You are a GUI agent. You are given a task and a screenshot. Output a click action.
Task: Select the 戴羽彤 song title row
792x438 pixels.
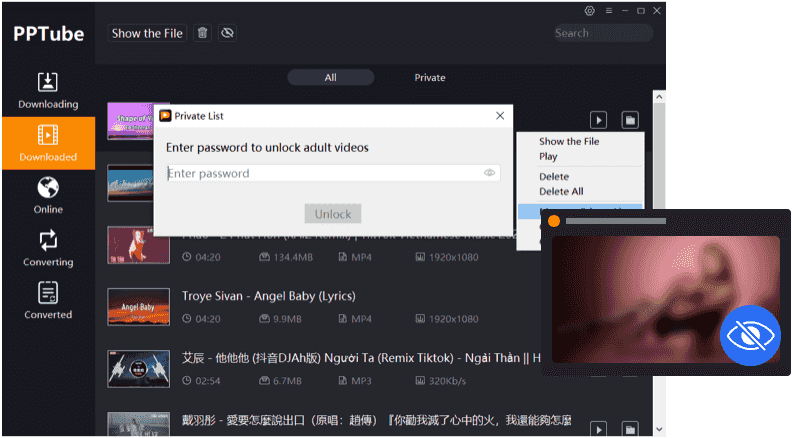tap(376, 420)
